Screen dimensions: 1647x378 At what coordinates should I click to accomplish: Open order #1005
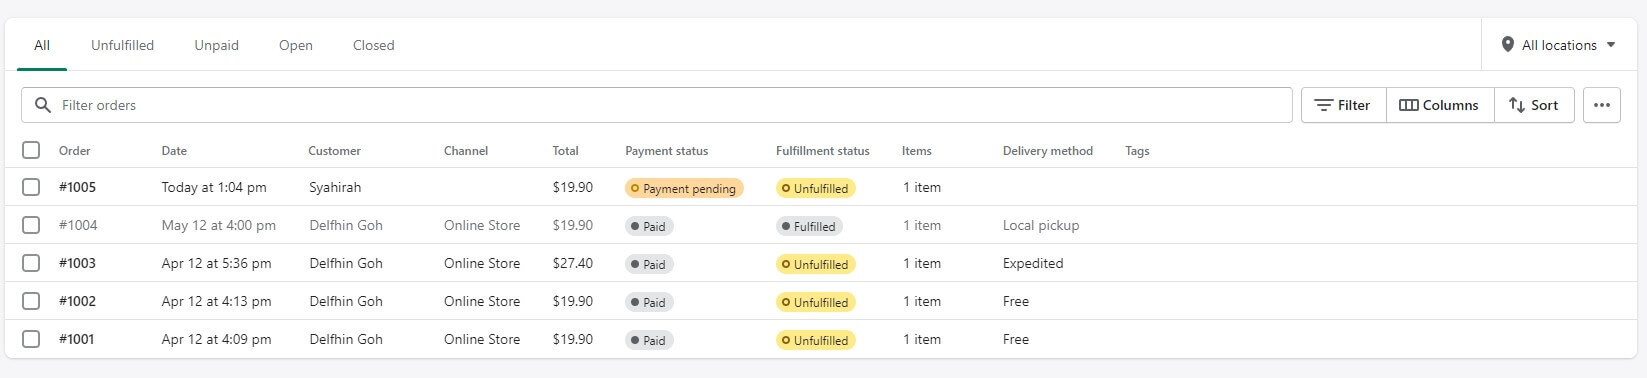pyautogui.click(x=77, y=187)
